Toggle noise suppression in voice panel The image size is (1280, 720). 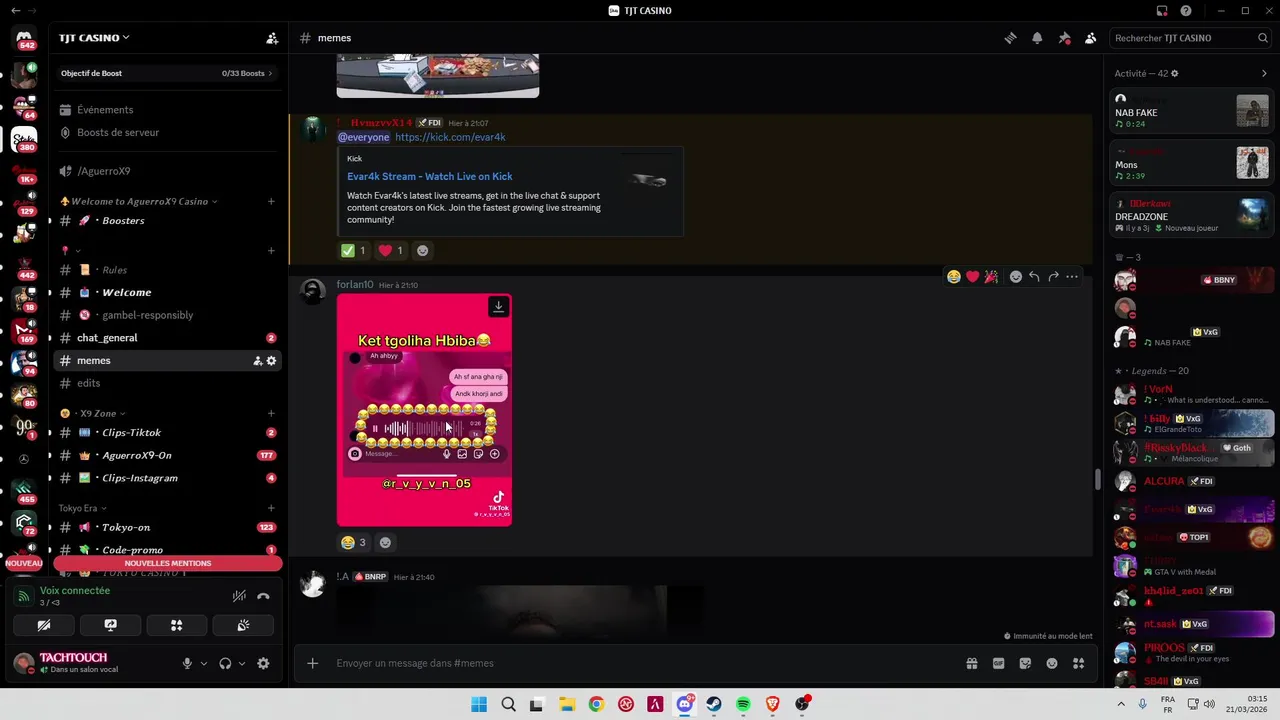point(239,596)
